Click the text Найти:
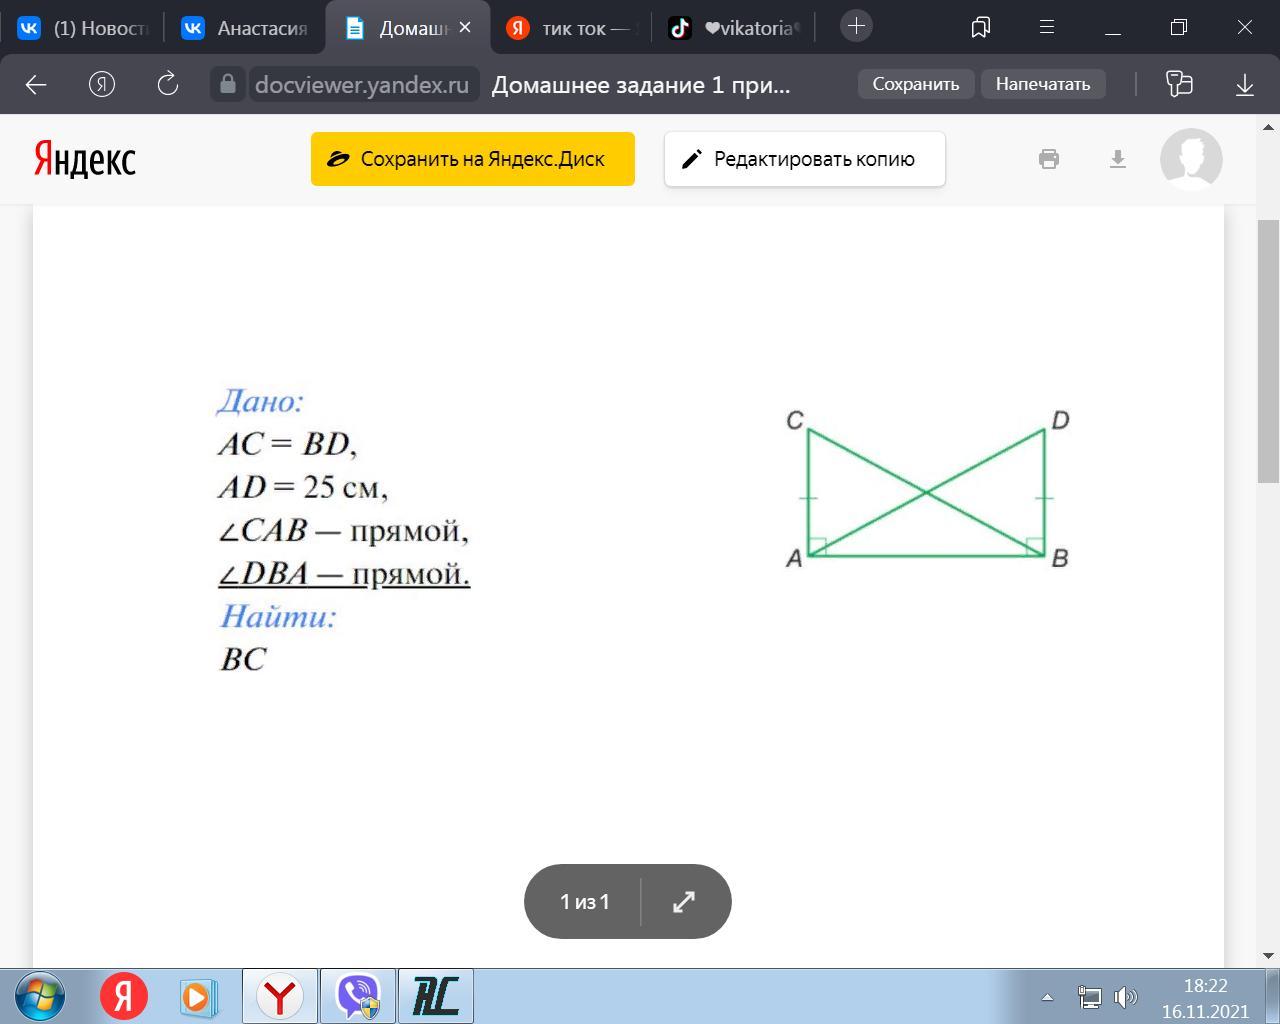The image size is (1280, 1024). (278, 616)
